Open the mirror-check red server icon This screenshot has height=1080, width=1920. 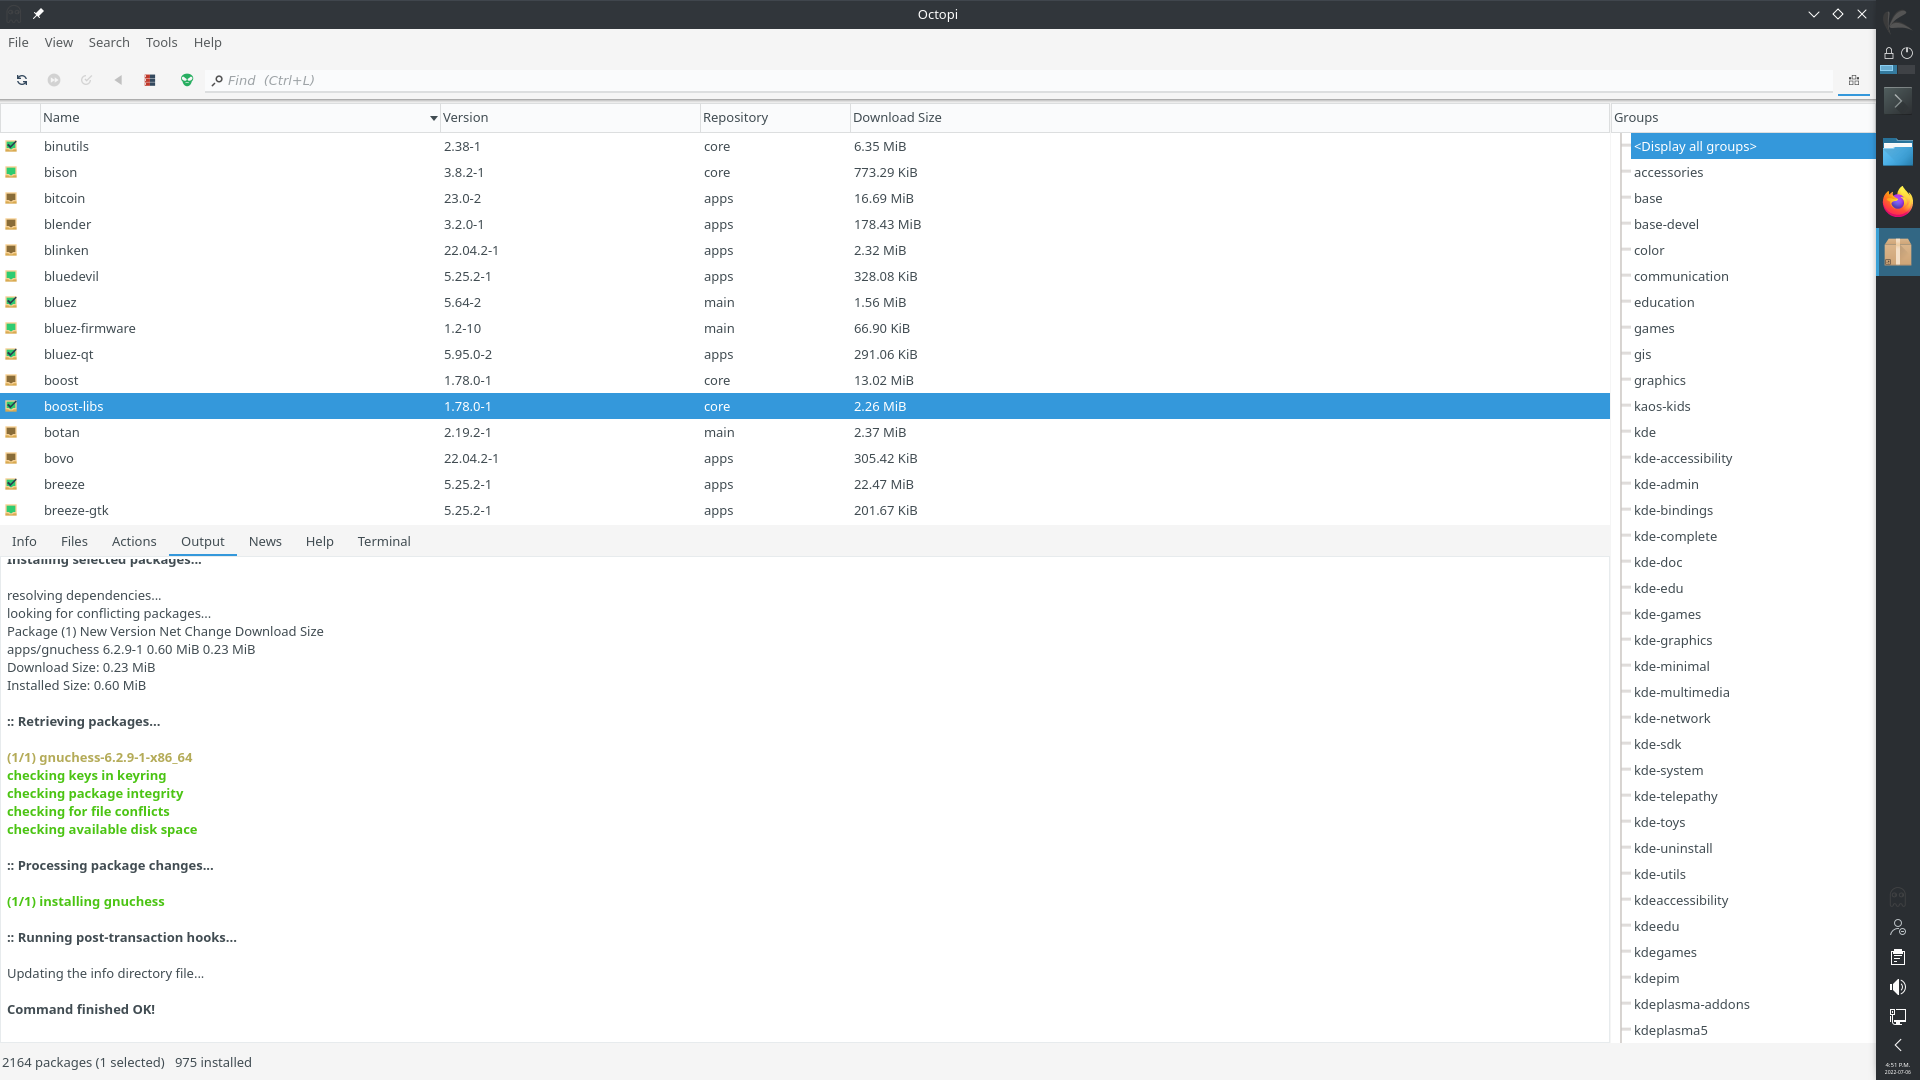pos(150,80)
